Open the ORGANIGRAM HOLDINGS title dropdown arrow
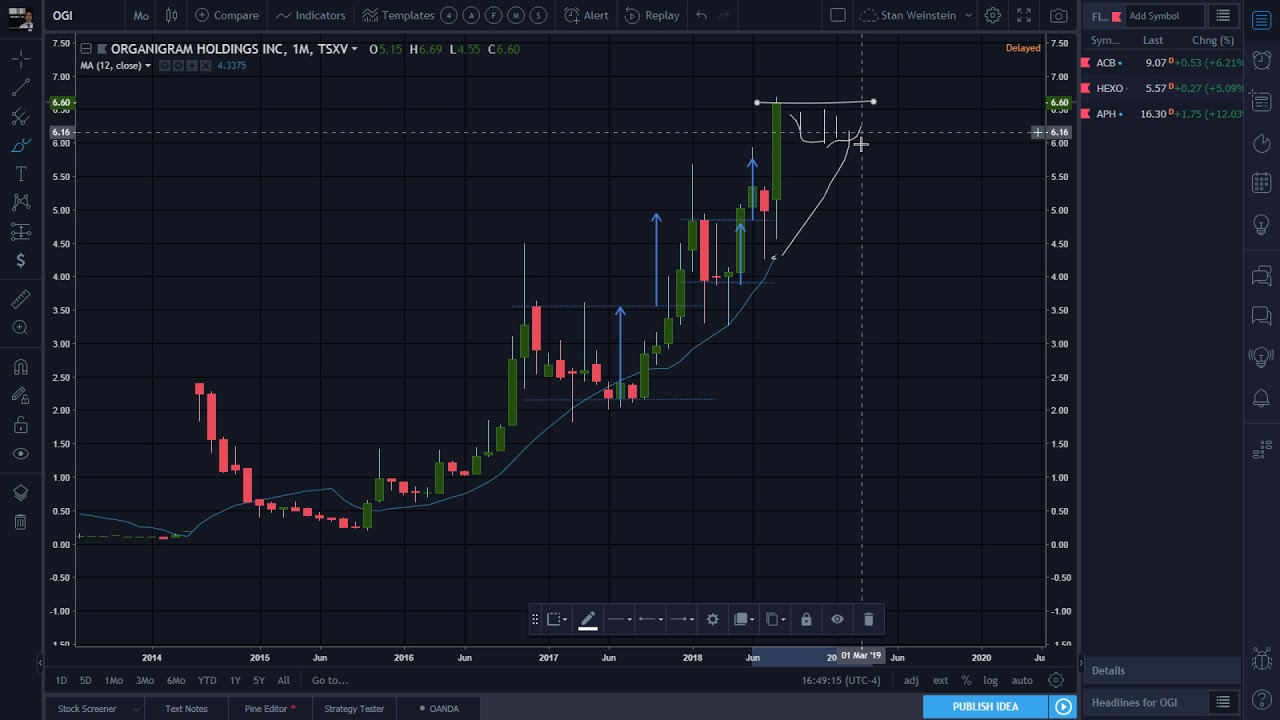This screenshot has height=720, width=1280. point(354,49)
